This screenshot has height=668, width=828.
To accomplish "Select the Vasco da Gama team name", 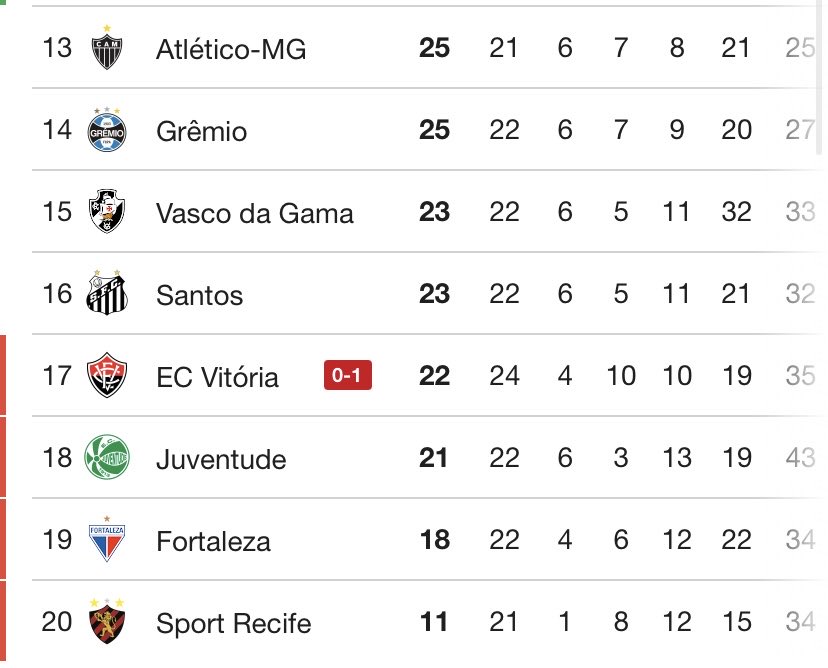I will [x=254, y=213].
